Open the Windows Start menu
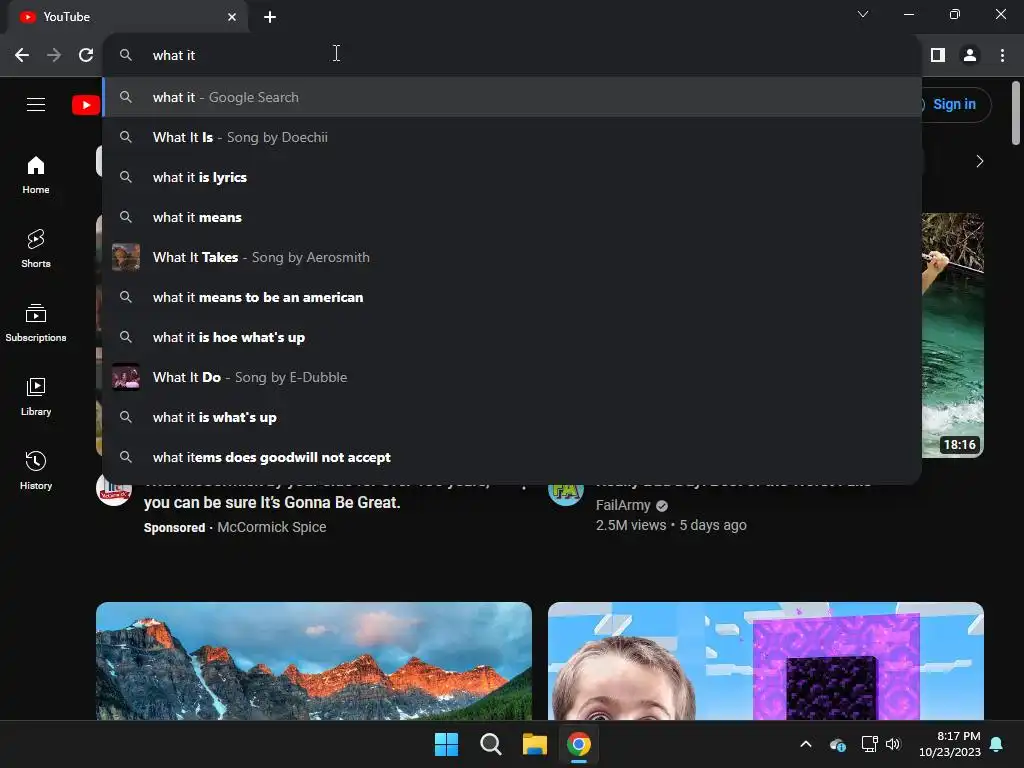This screenshot has height=768, width=1024. click(x=447, y=744)
